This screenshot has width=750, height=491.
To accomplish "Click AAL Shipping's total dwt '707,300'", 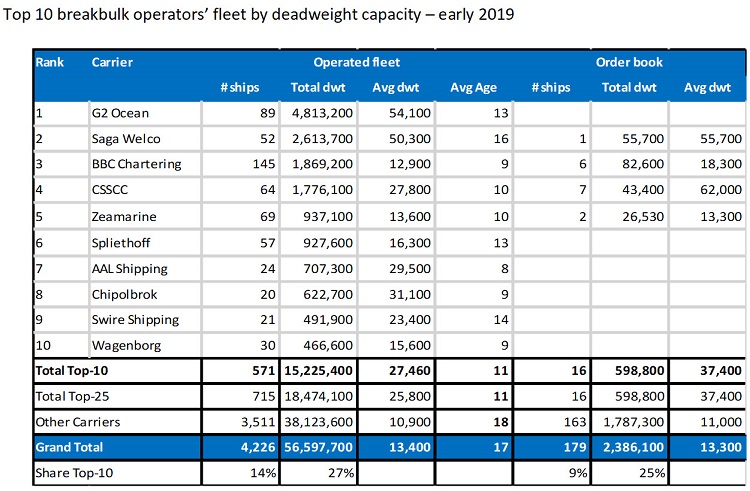I will point(328,269).
